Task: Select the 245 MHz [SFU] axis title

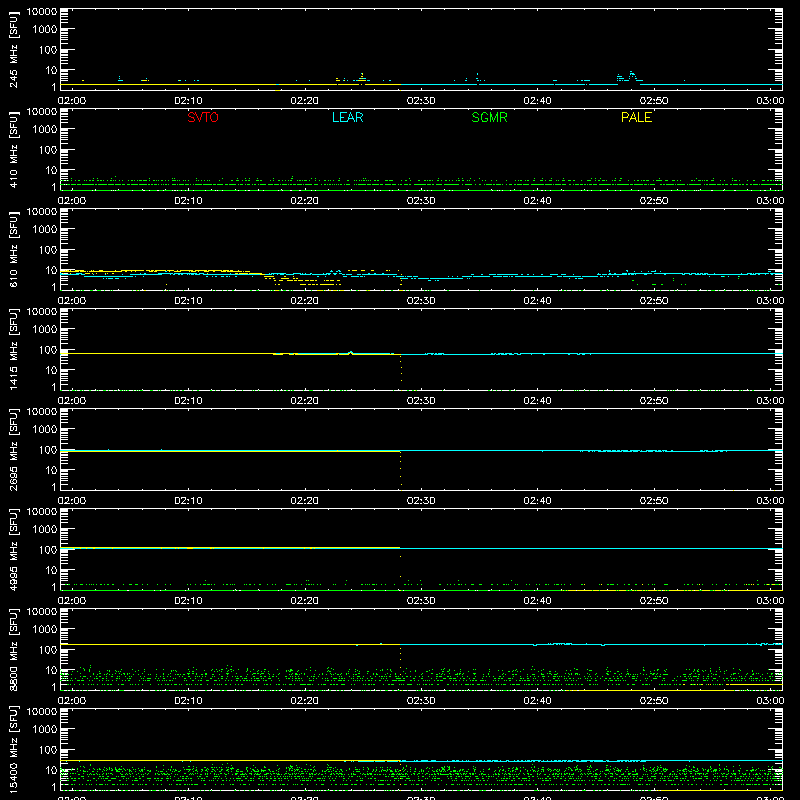Action: point(13,49)
